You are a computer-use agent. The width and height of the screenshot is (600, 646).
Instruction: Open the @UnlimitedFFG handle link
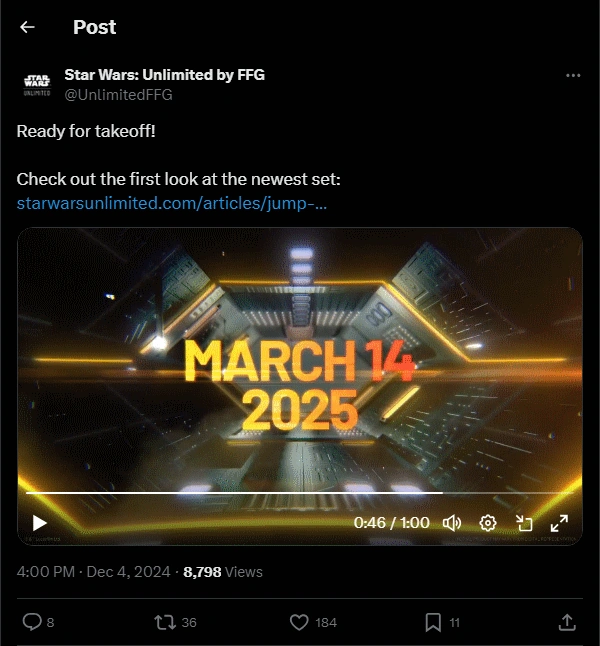point(118,94)
